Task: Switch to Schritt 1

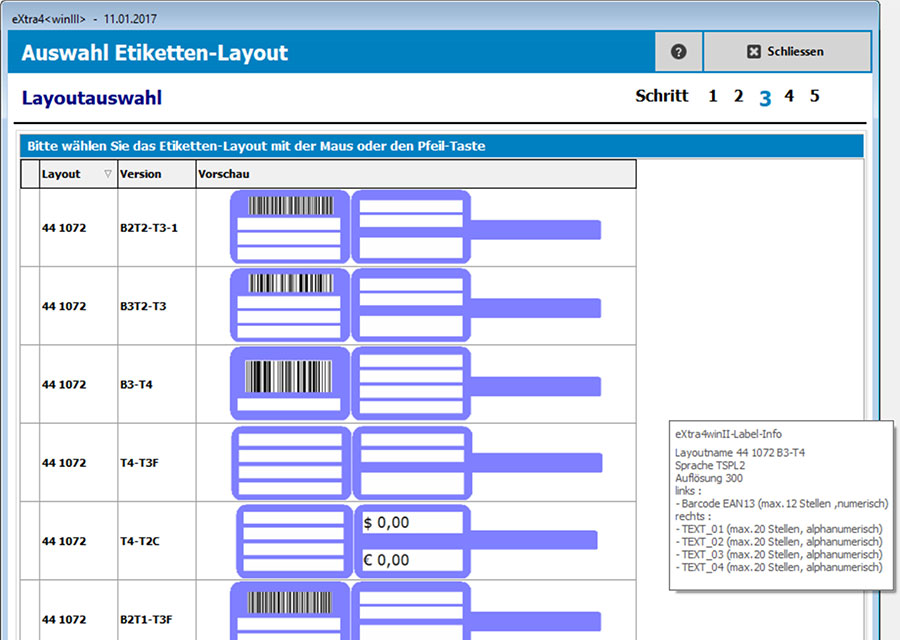Action: click(x=713, y=96)
